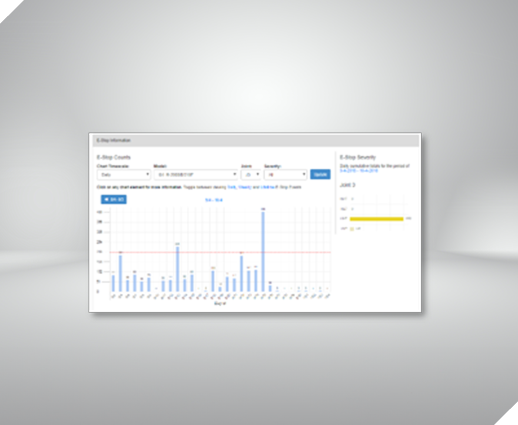Click the Daily E-Stop events link
The height and width of the screenshot is (425, 518).
point(231,187)
